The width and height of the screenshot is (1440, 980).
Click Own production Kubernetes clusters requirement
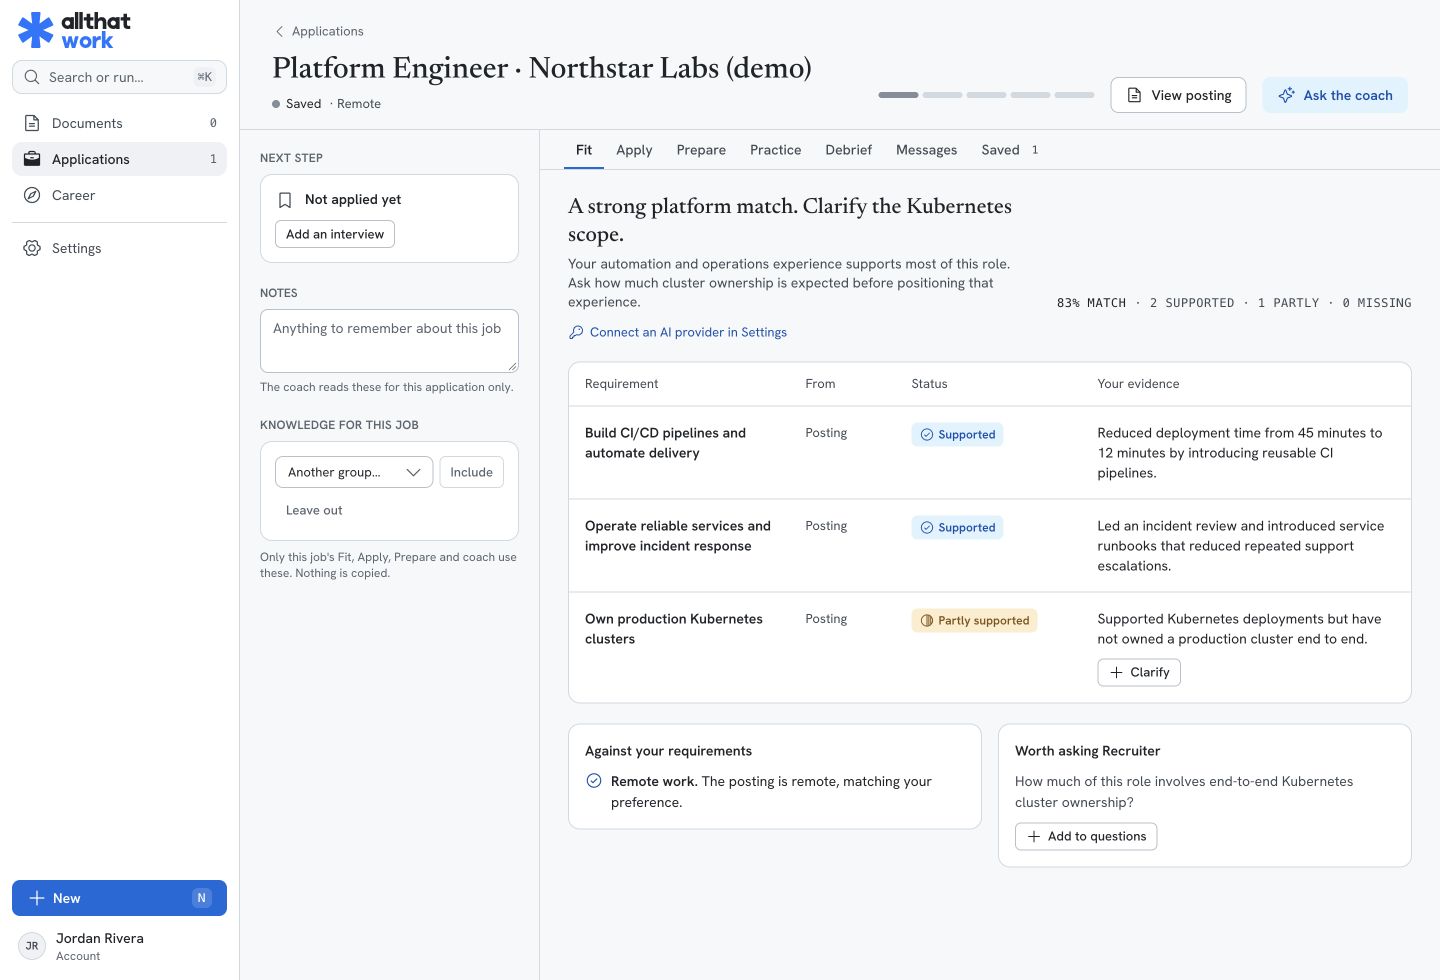click(674, 629)
